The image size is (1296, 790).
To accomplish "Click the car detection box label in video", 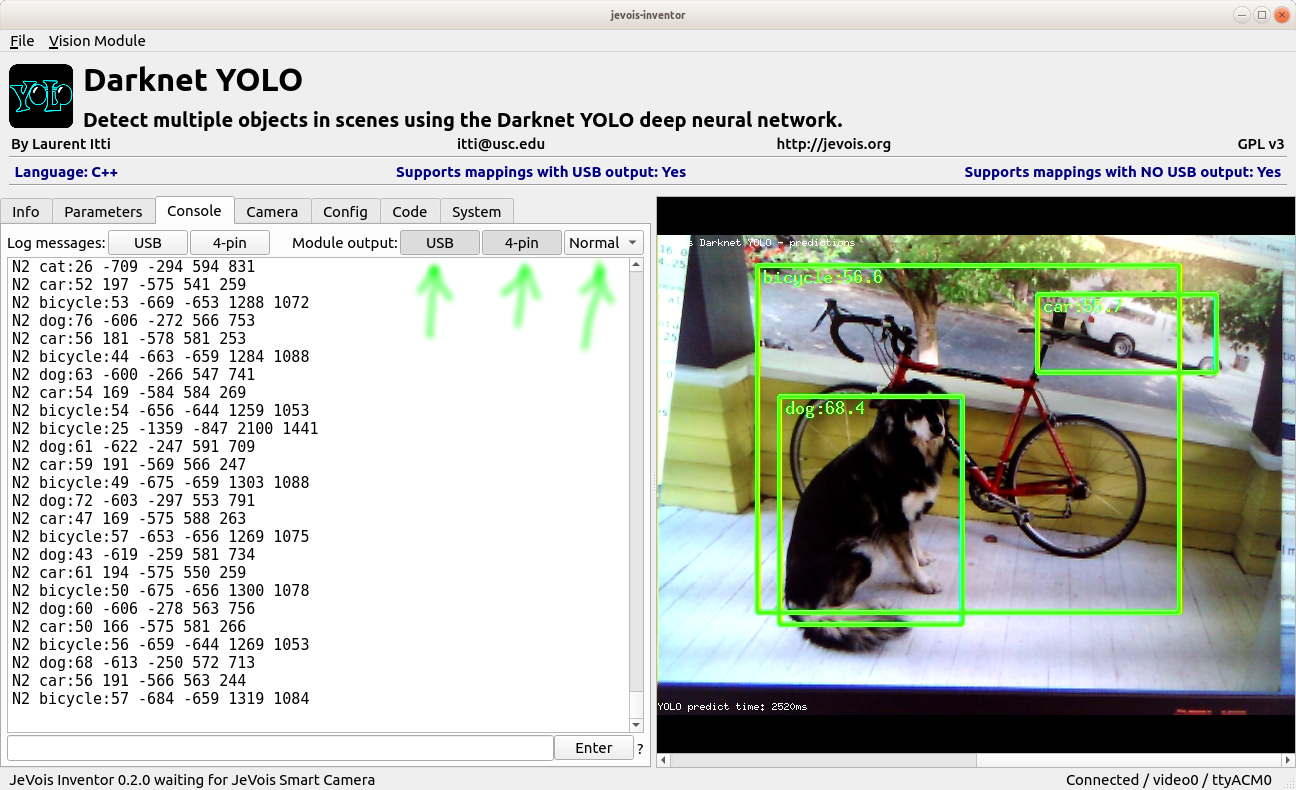I will pyautogui.click(x=1082, y=307).
